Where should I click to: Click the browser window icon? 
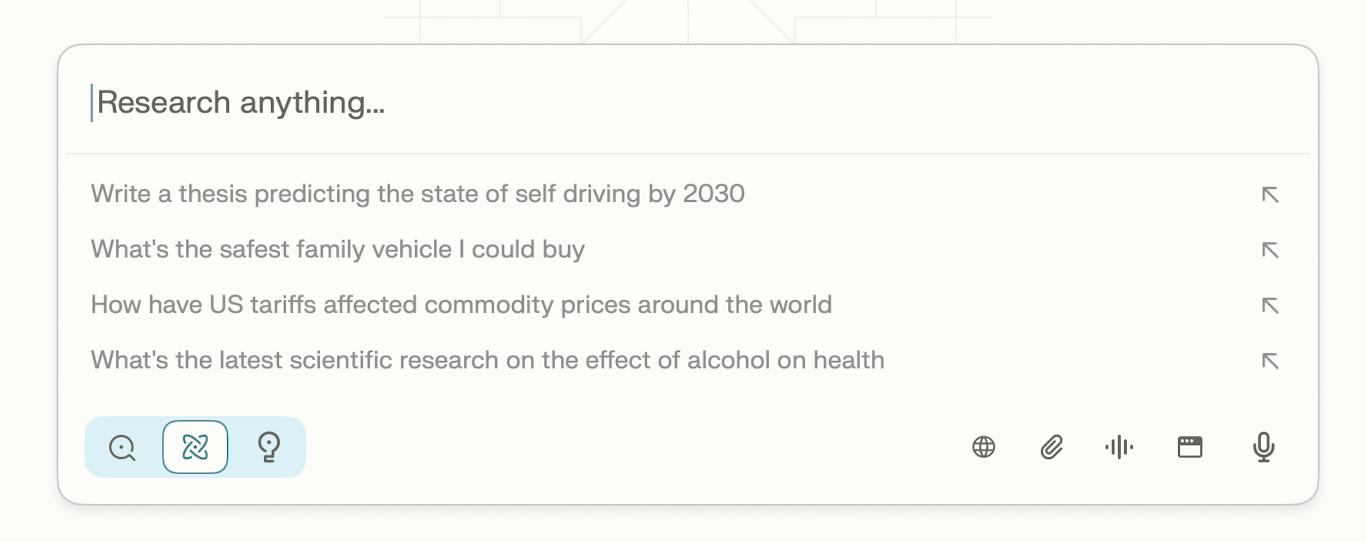pyautogui.click(x=1190, y=447)
